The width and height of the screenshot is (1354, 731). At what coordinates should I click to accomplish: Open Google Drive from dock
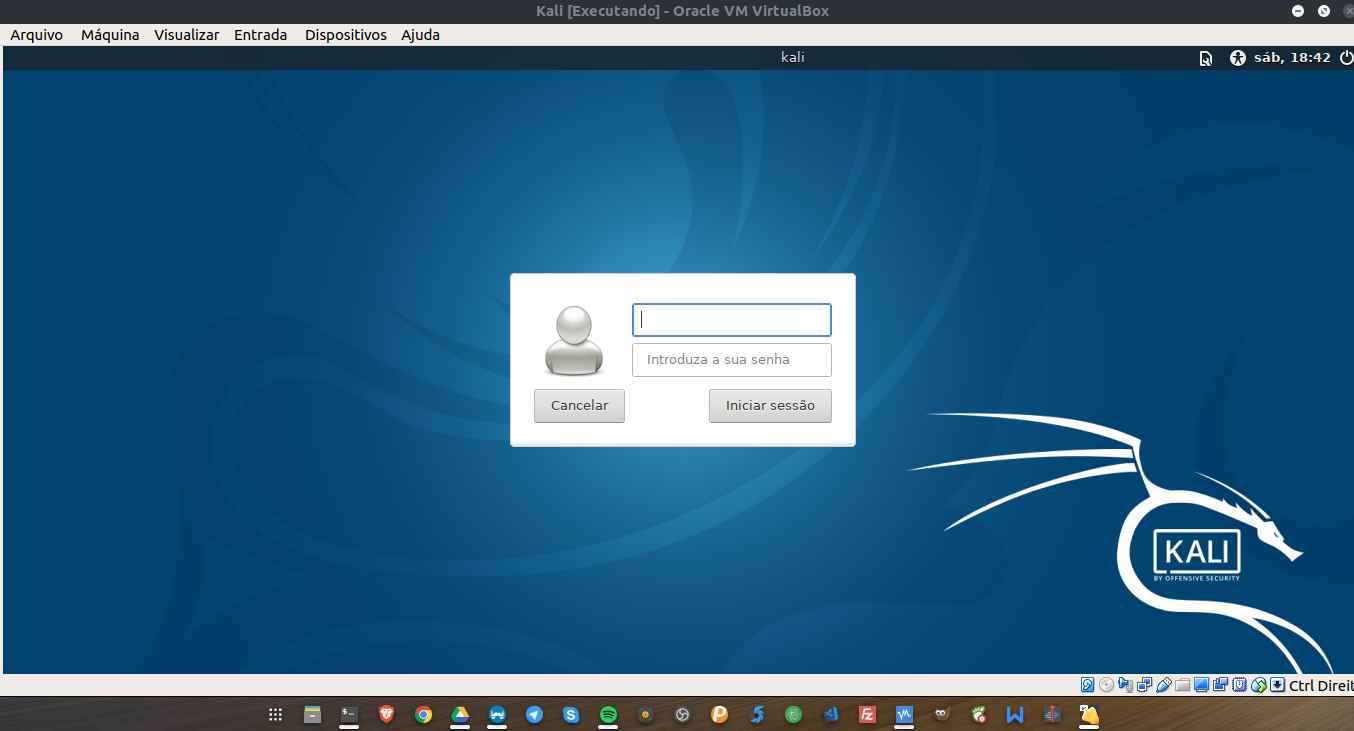coord(460,715)
